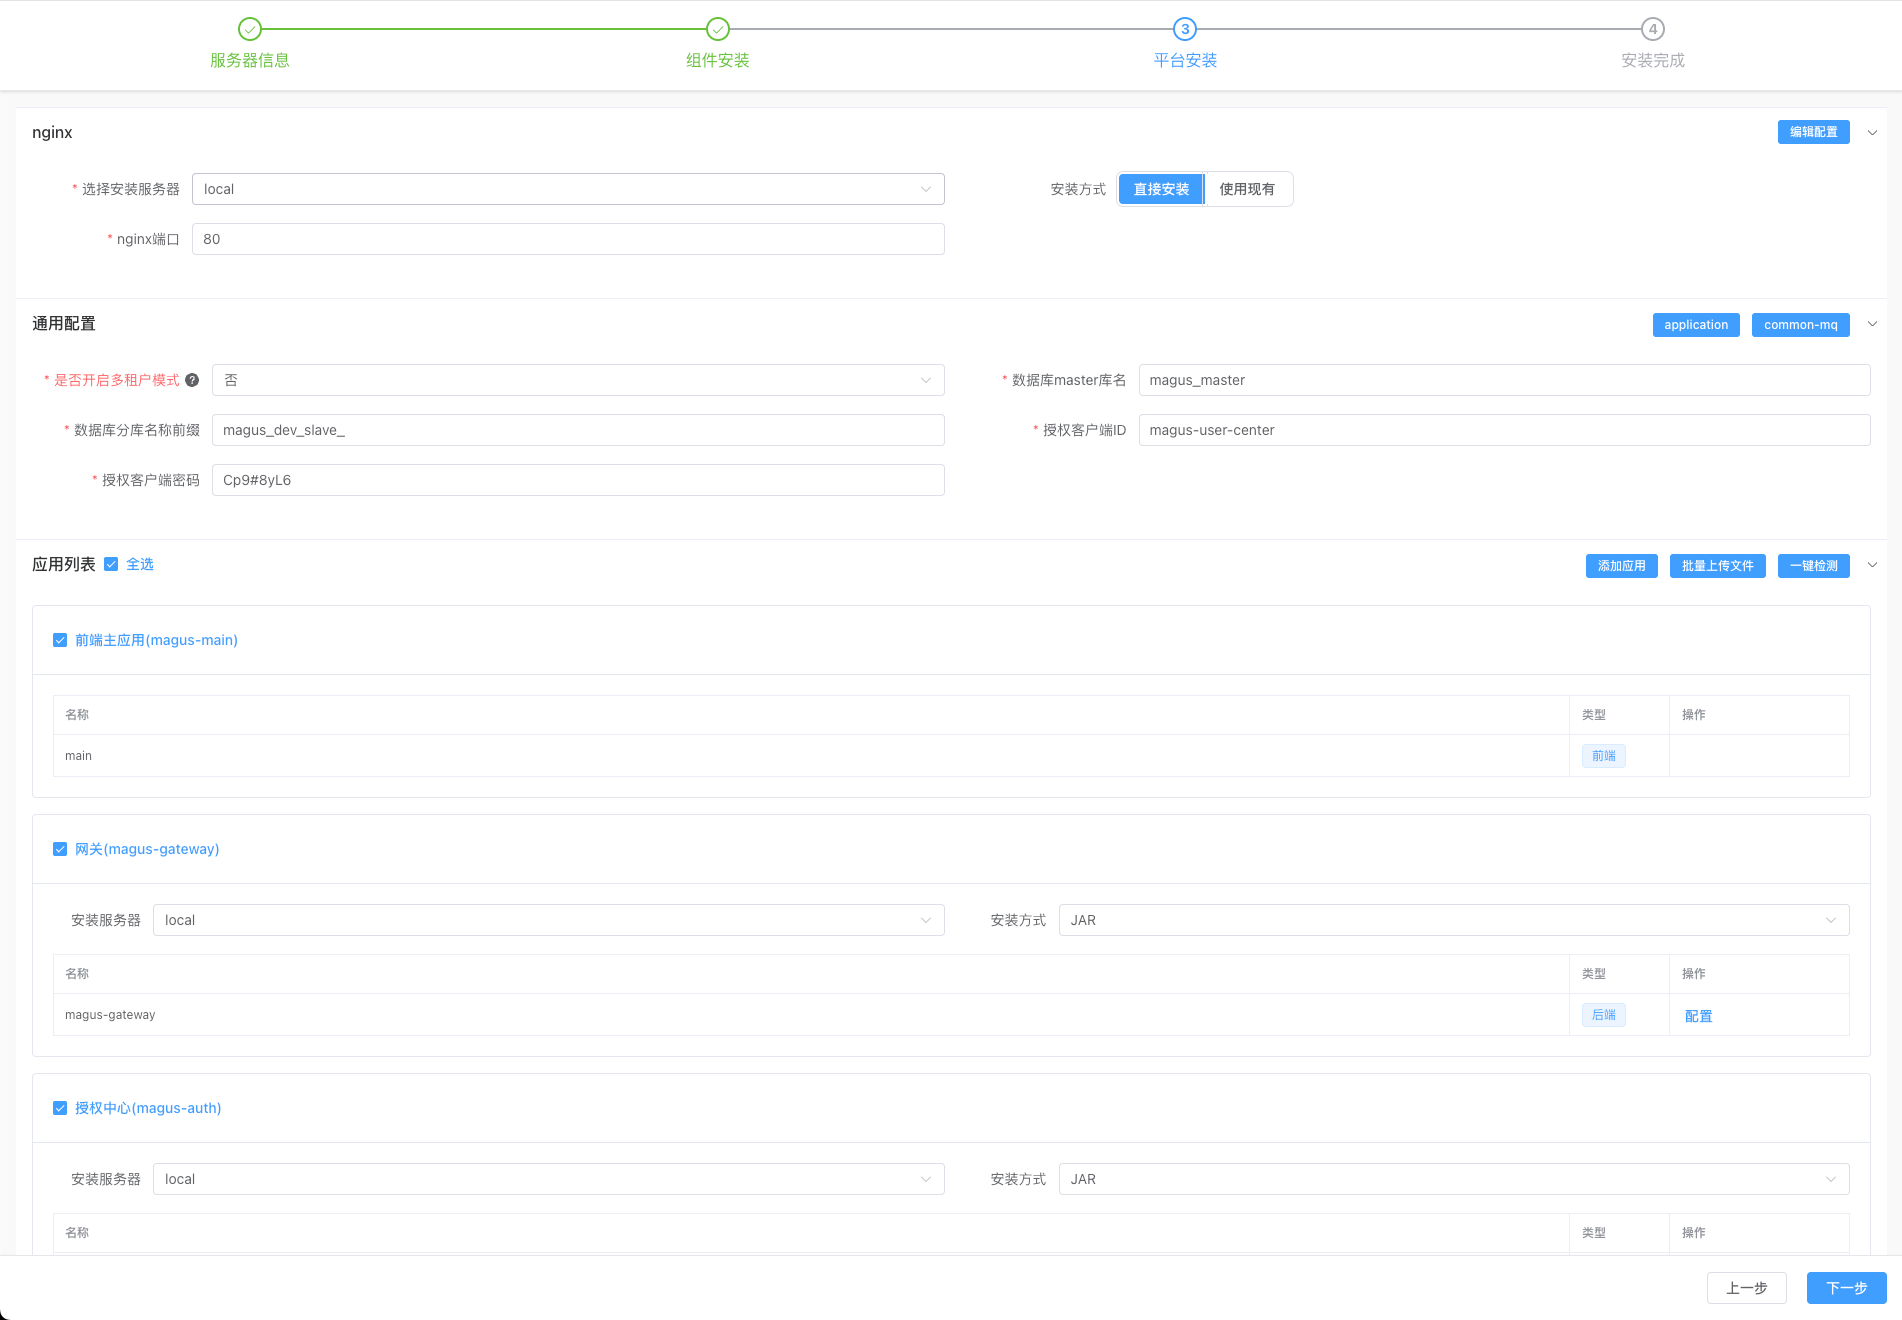The image size is (1902, 1320).
Task: Select the 使用现有 install method option
Action: (1247, 189)
